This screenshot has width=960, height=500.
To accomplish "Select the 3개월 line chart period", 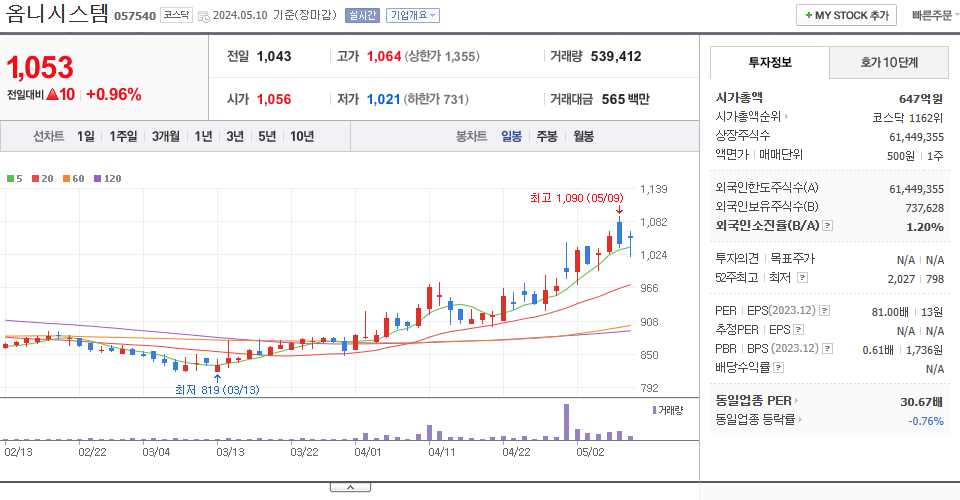I will pos(165,136).
